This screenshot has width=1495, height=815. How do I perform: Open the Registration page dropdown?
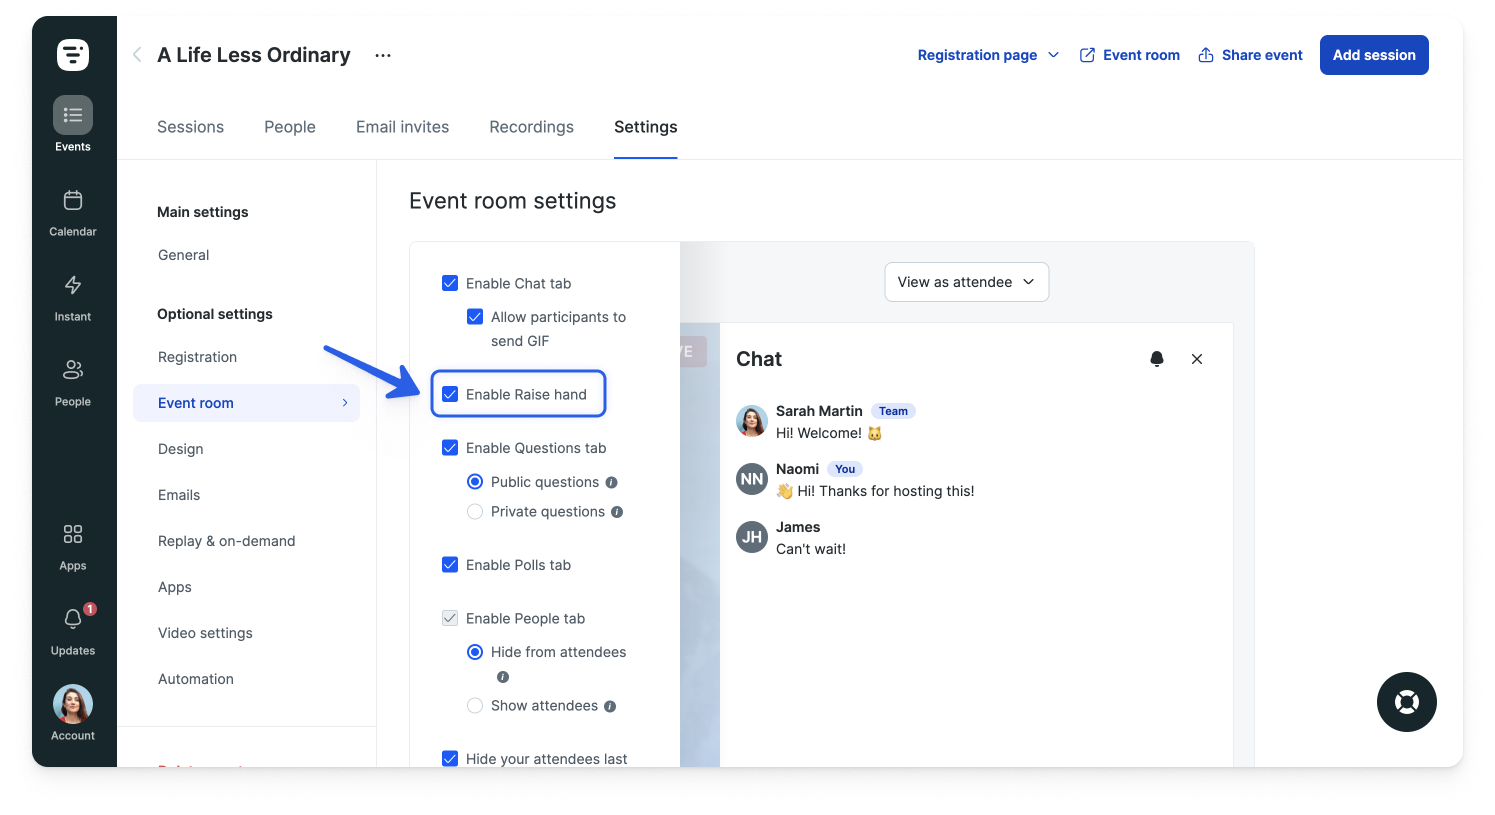[x=988, y=55]
